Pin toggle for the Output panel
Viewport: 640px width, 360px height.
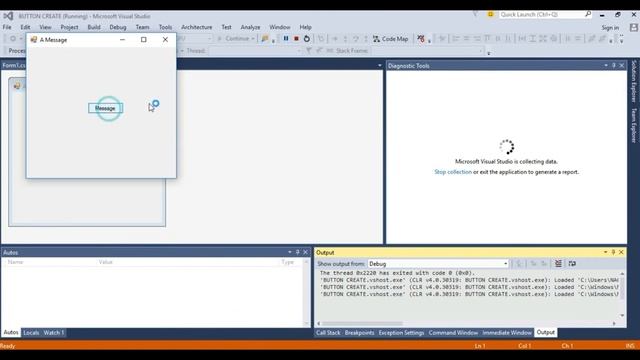click(613, 252)
